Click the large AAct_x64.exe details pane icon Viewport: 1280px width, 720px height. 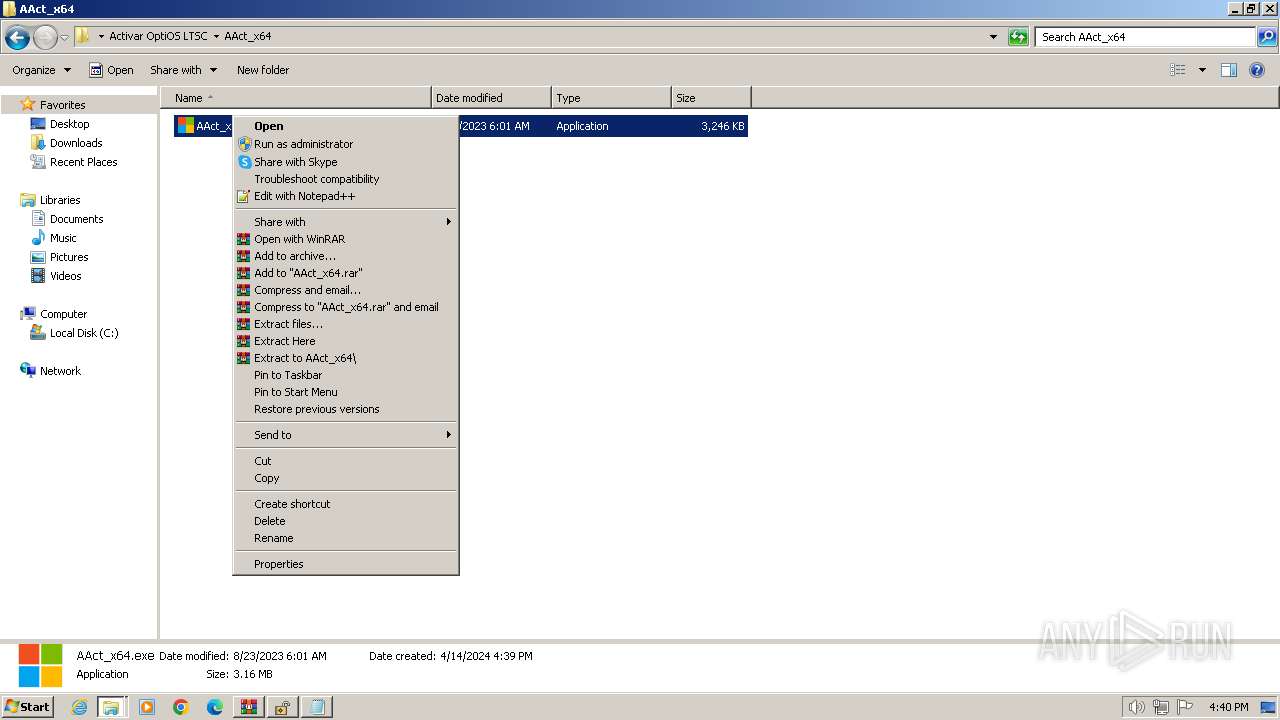(x=40, y=665)
